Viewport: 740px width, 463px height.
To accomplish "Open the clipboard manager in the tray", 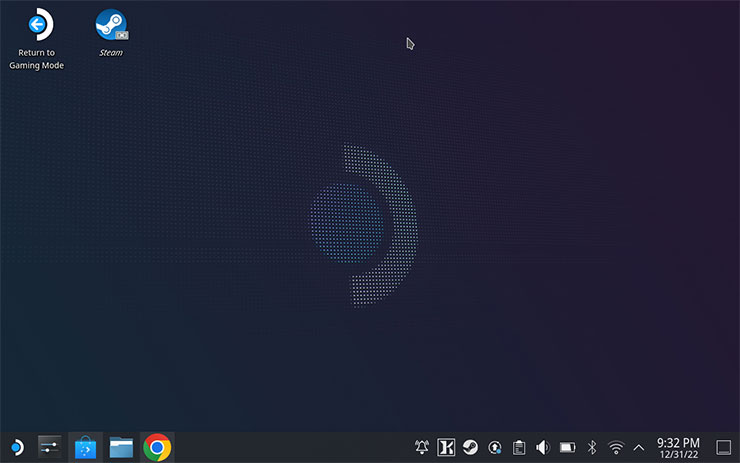I will point(518,447).
